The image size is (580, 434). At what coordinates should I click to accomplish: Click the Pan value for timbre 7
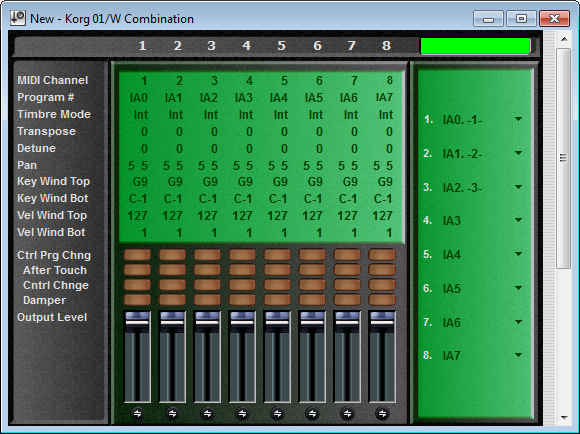pyautogui.click(x=348, y=166)
